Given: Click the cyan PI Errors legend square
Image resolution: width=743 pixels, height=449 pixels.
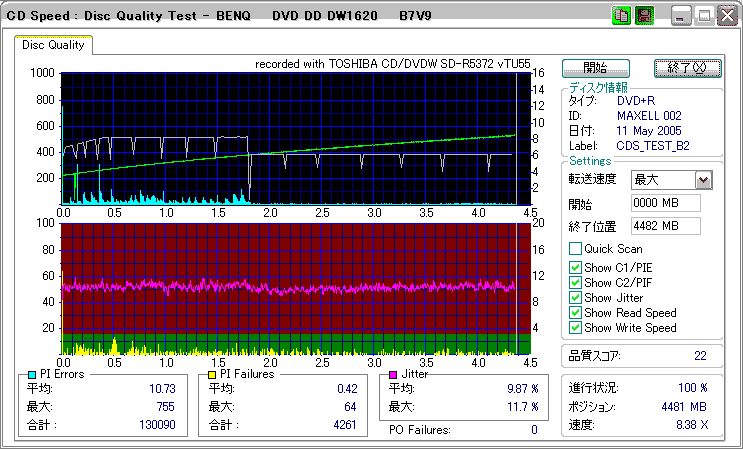Looking at the screenshot, I should [x=32, y=375].
